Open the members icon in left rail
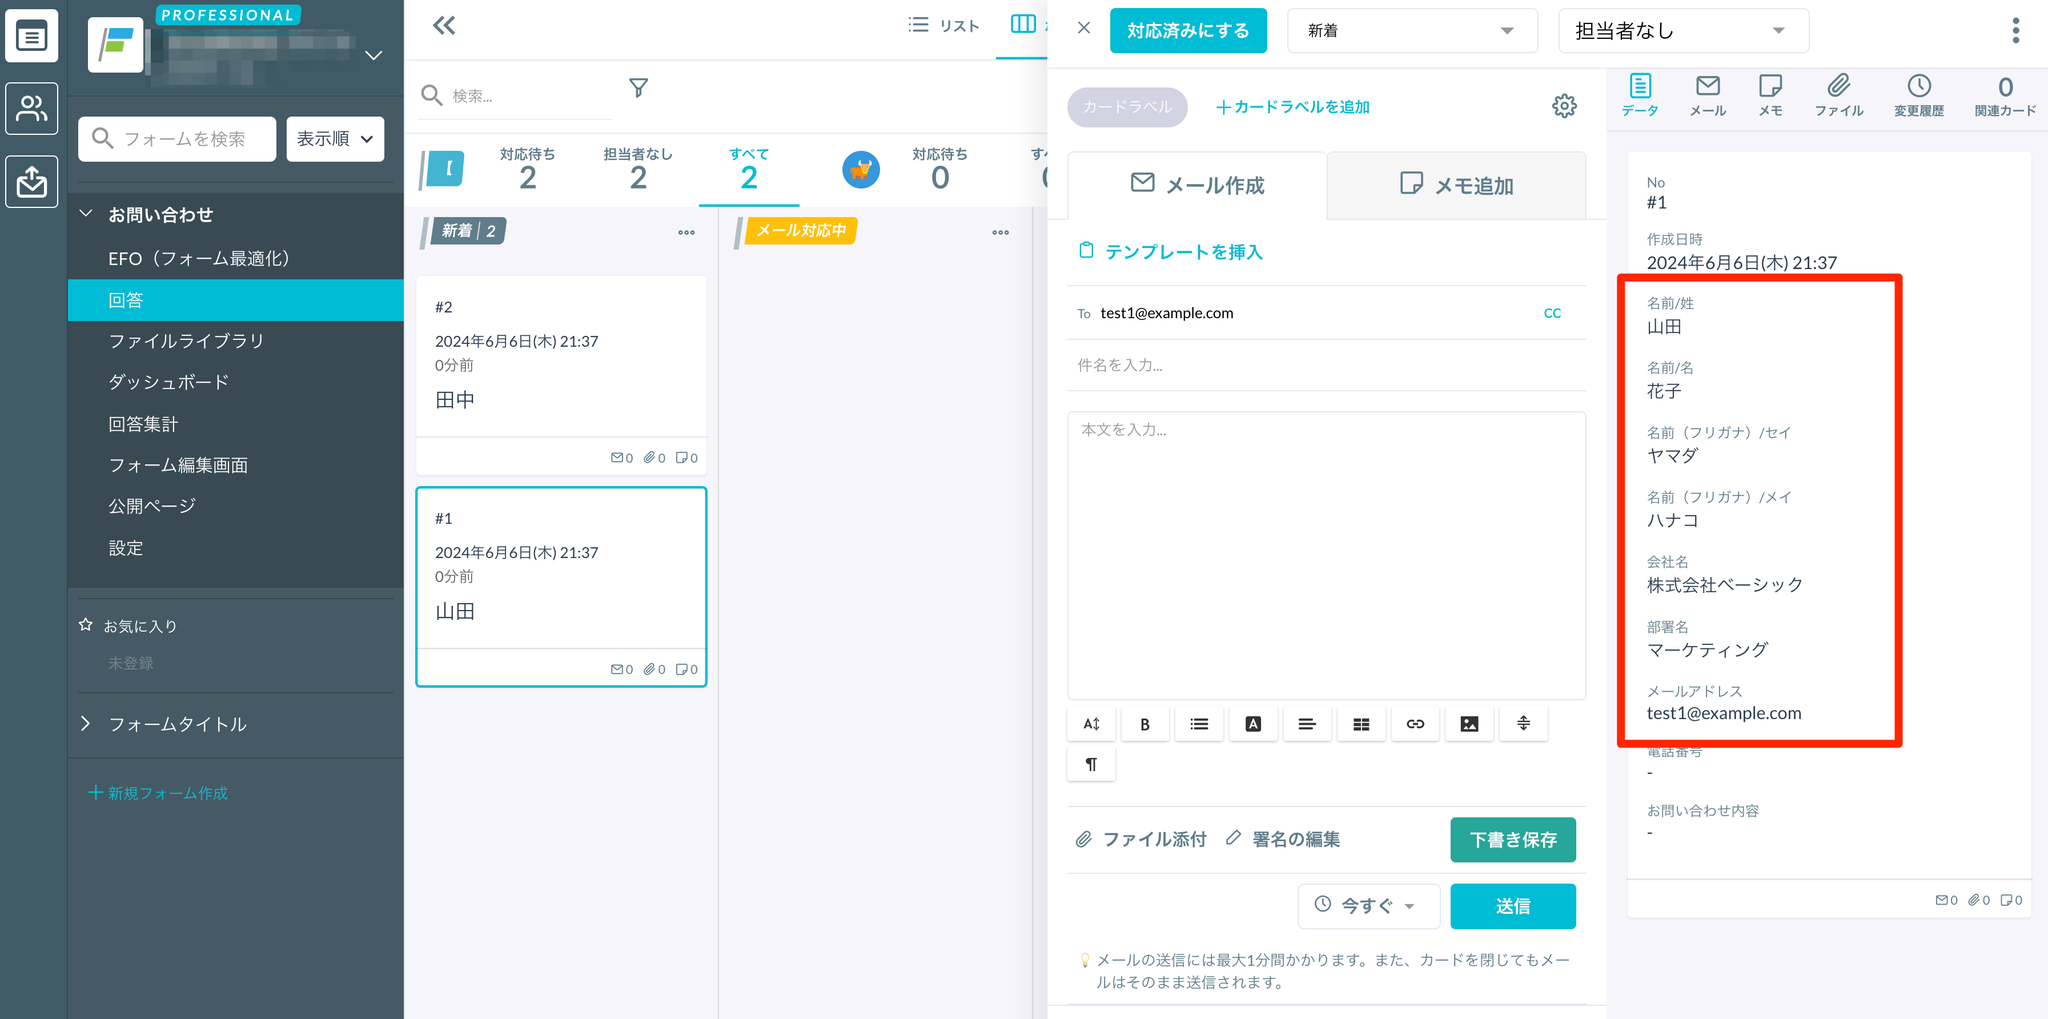 31,108
